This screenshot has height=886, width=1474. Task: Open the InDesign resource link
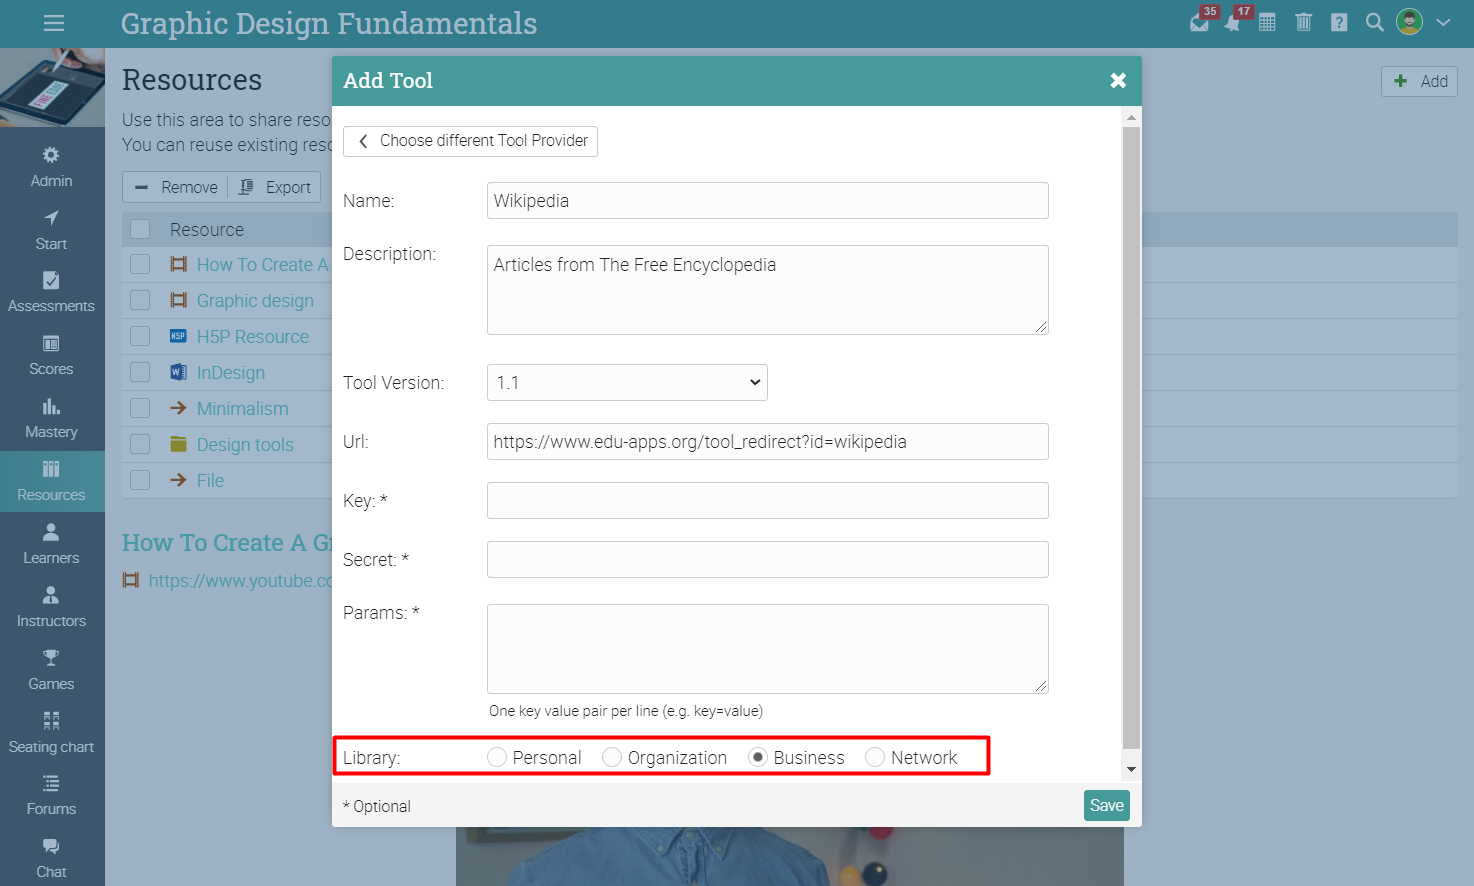pos(231,373)
